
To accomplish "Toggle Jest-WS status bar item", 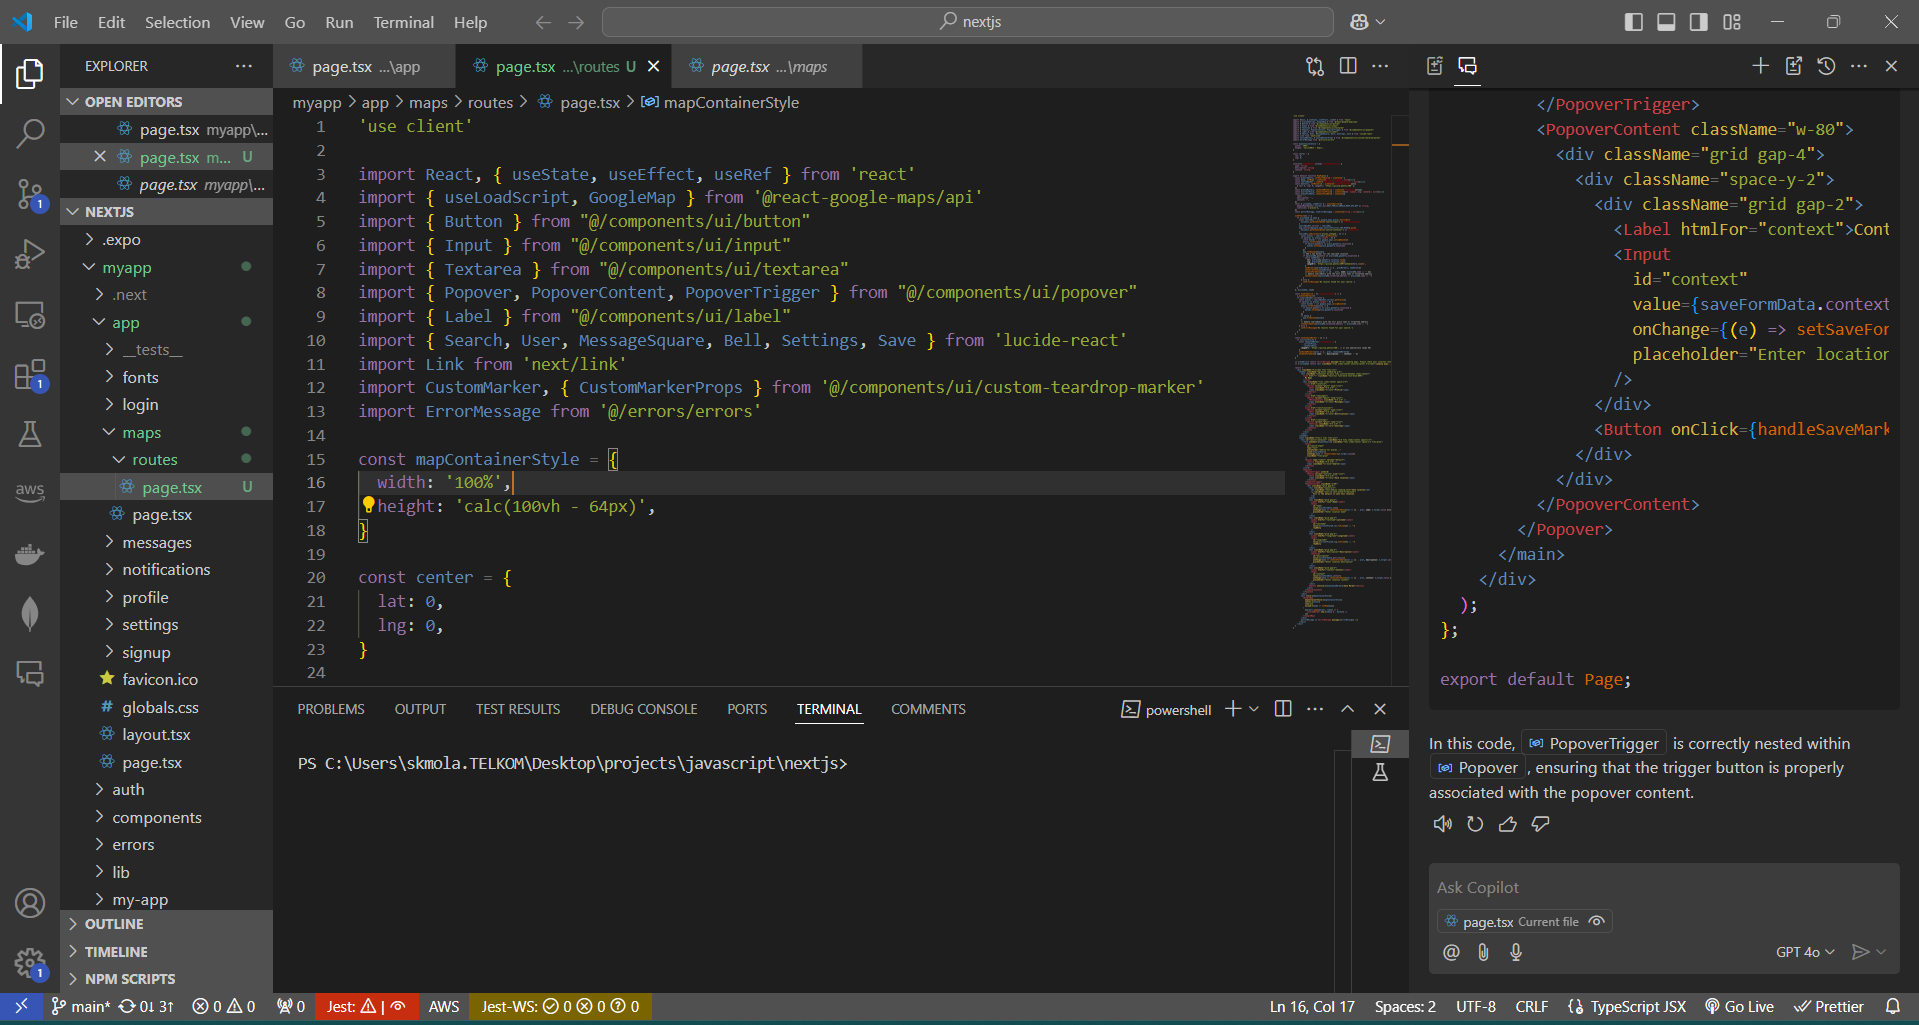I will pos(560,1007).
